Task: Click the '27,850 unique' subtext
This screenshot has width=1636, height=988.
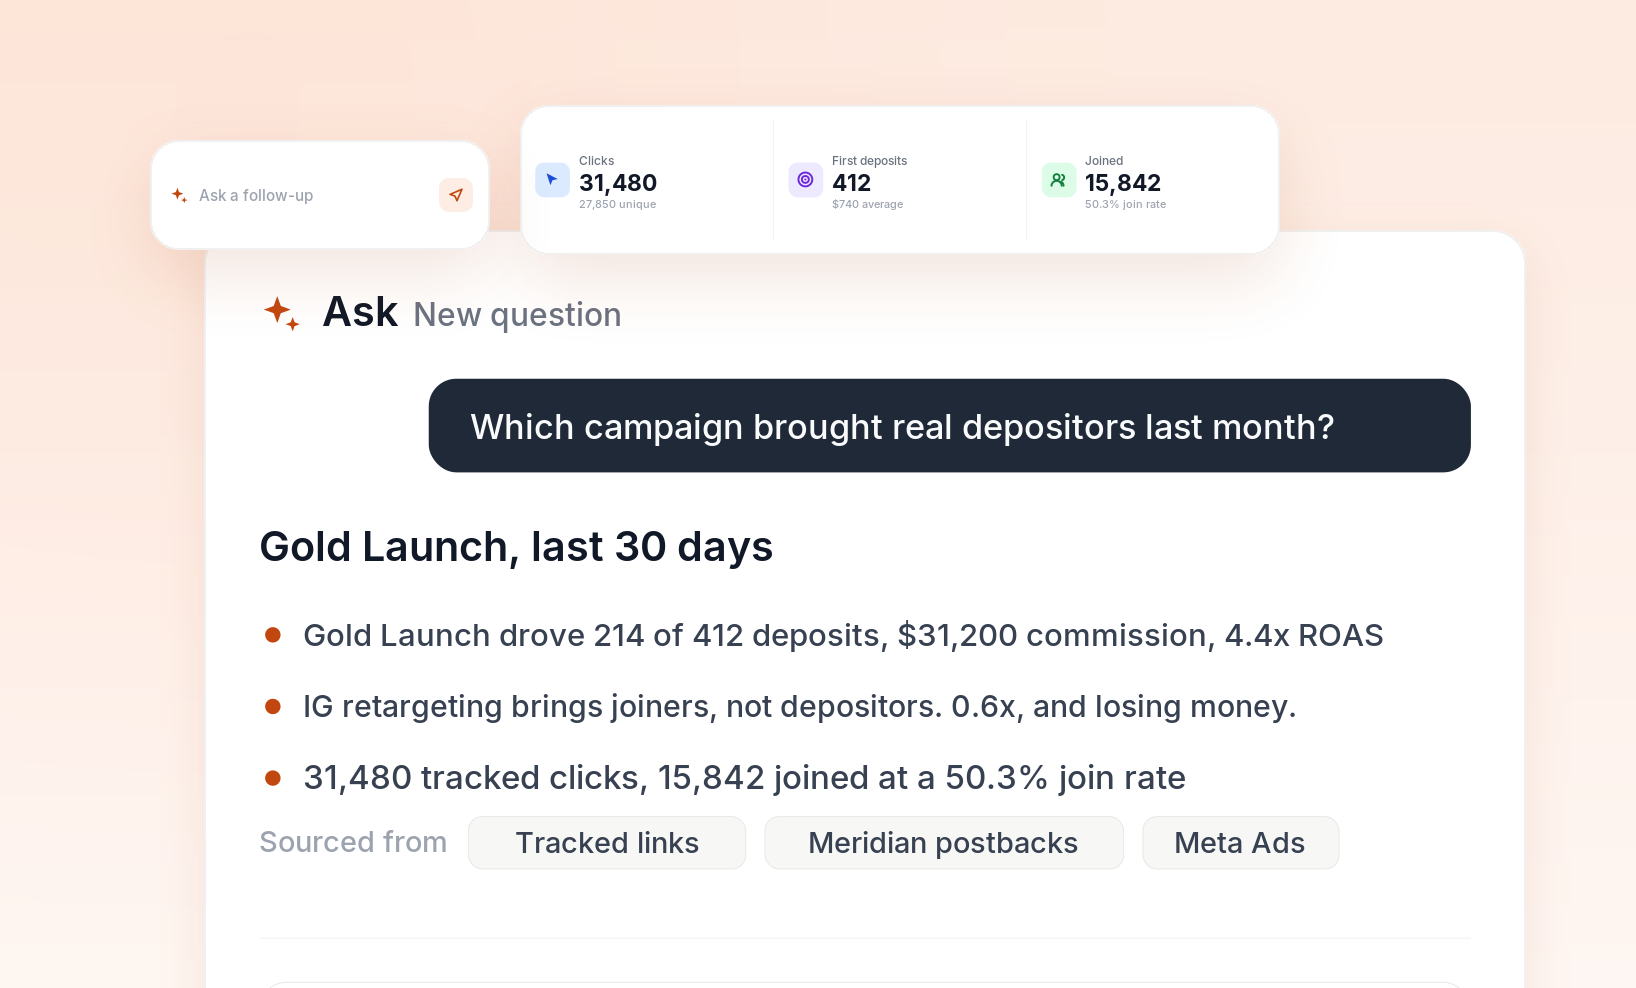Action: click(x=618, y=204)
